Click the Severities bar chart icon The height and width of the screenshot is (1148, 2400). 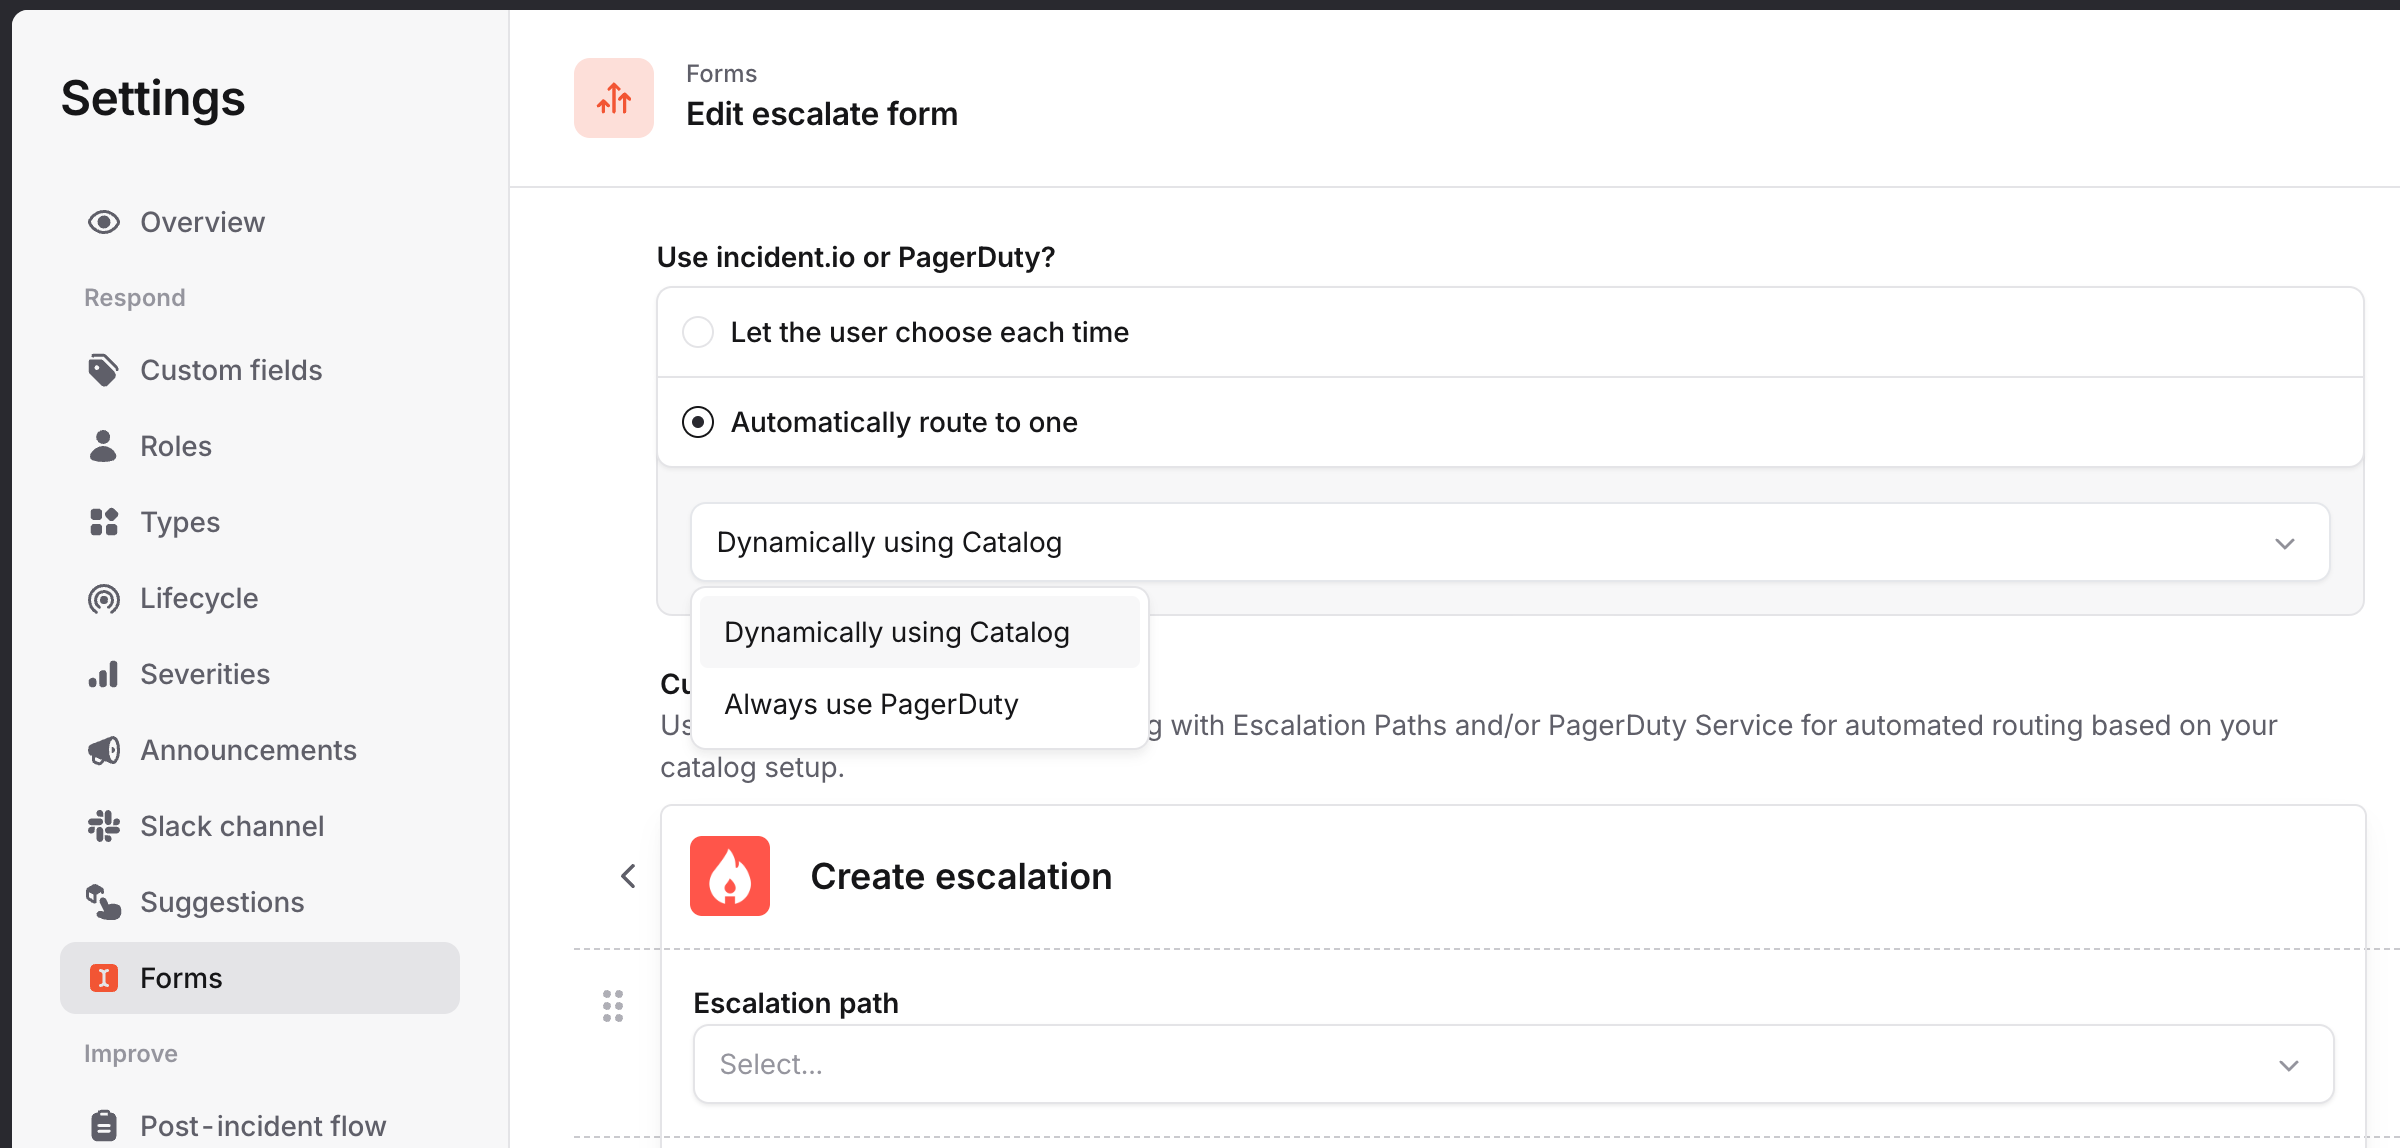(104, 674)
